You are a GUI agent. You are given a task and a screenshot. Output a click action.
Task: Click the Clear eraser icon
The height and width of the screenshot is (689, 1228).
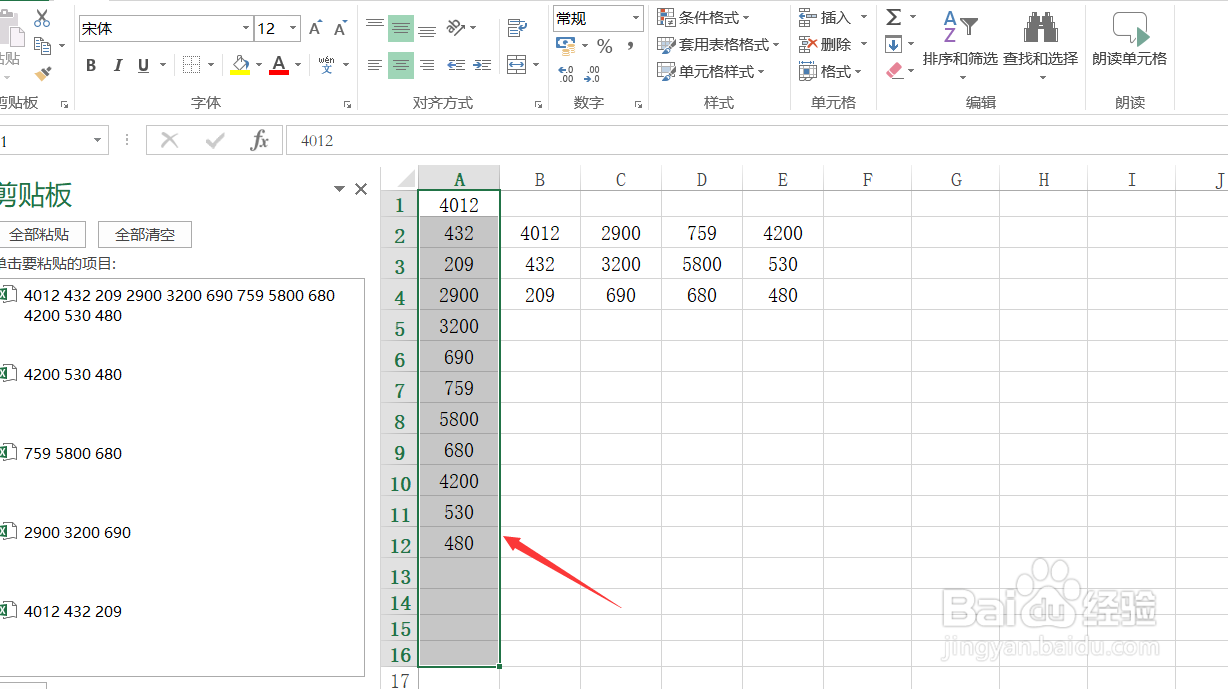[894, 71]
